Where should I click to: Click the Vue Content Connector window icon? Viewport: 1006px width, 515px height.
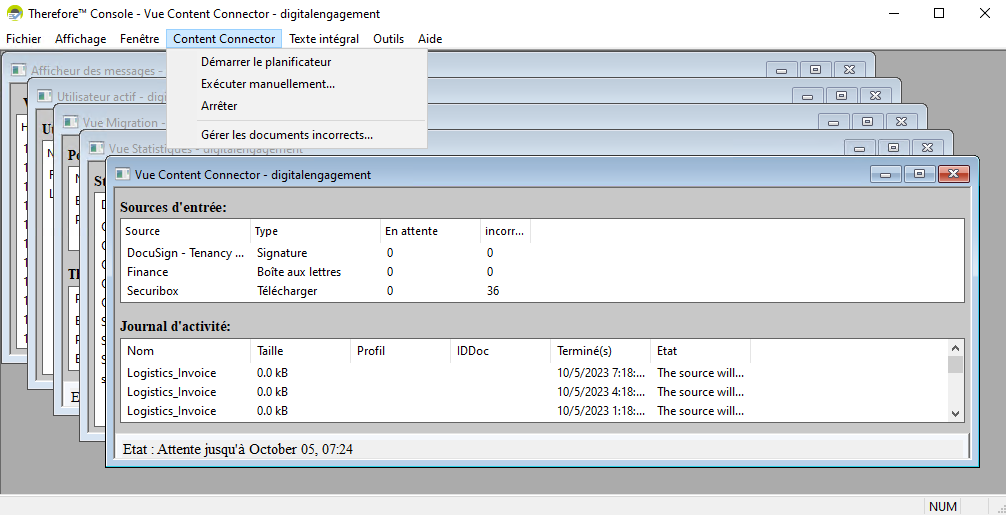[123, 174]
